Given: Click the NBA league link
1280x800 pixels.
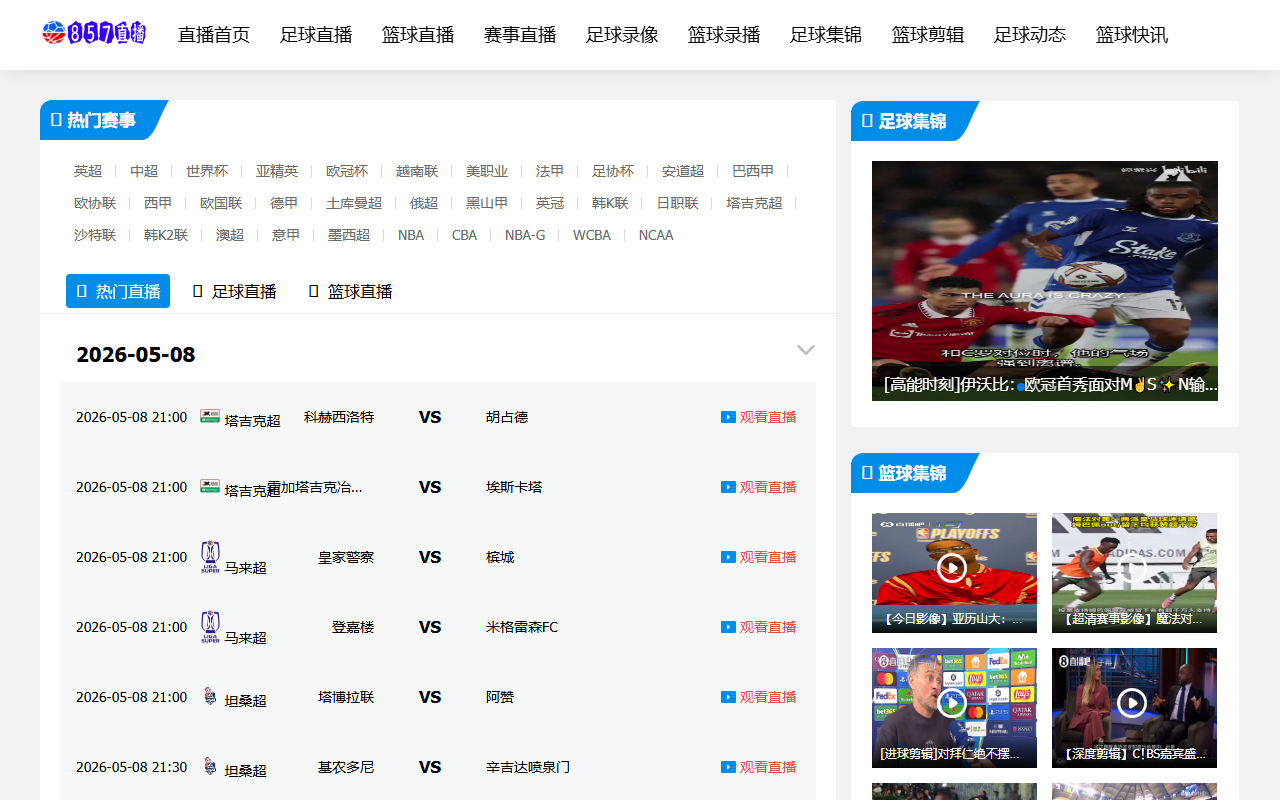Looking at the screenshot, I should (411, 235).
